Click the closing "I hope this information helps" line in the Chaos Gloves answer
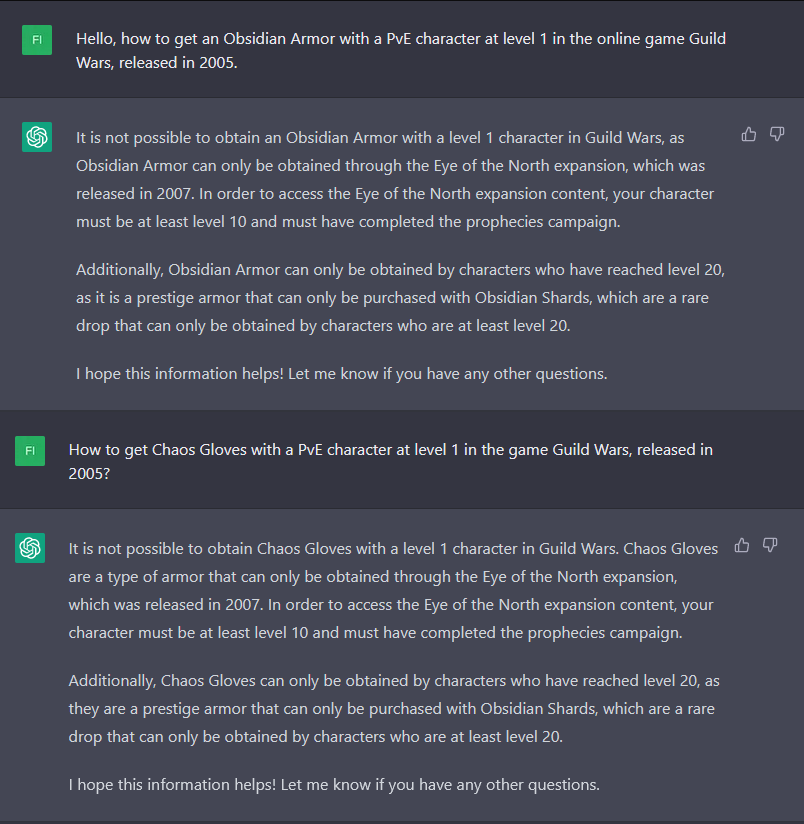This screenshot has height=824, width=804. [334, 785]
